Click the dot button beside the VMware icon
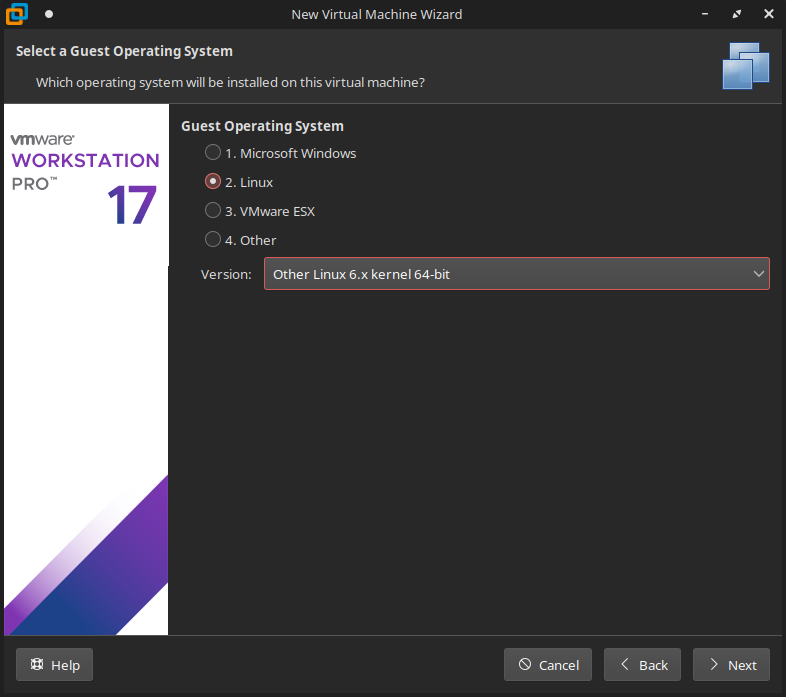 [x=48, y=15]
